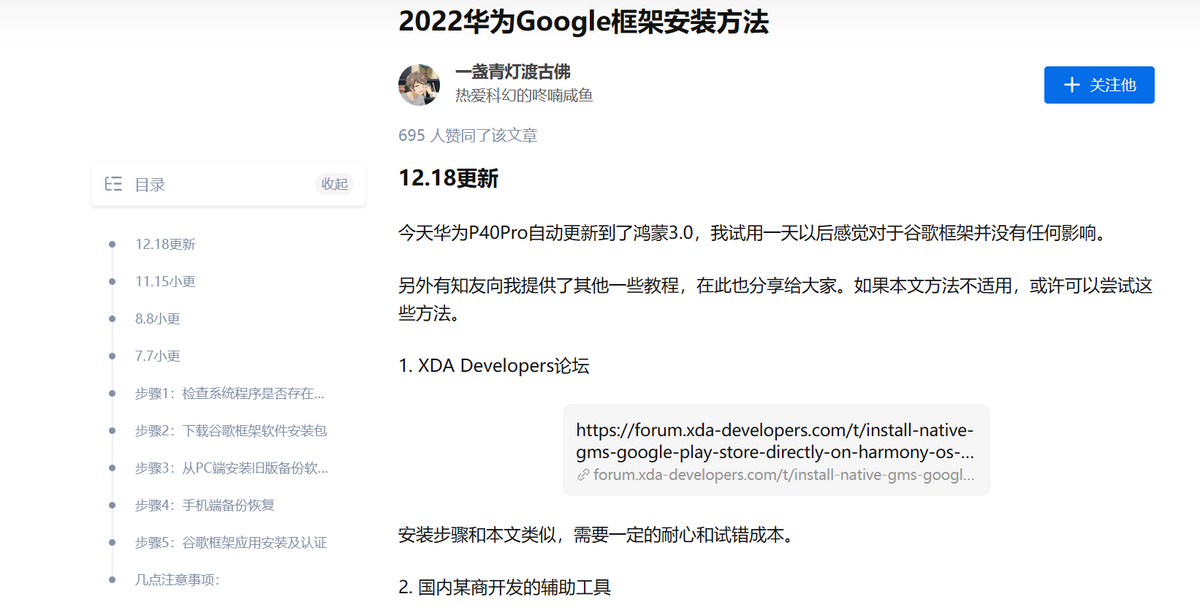Image resolution: width=1200 pixels, height=615 pixels.
Task: Go to 步骤3：从PC端安装旧版备份软 section
Action: (231, 467)
